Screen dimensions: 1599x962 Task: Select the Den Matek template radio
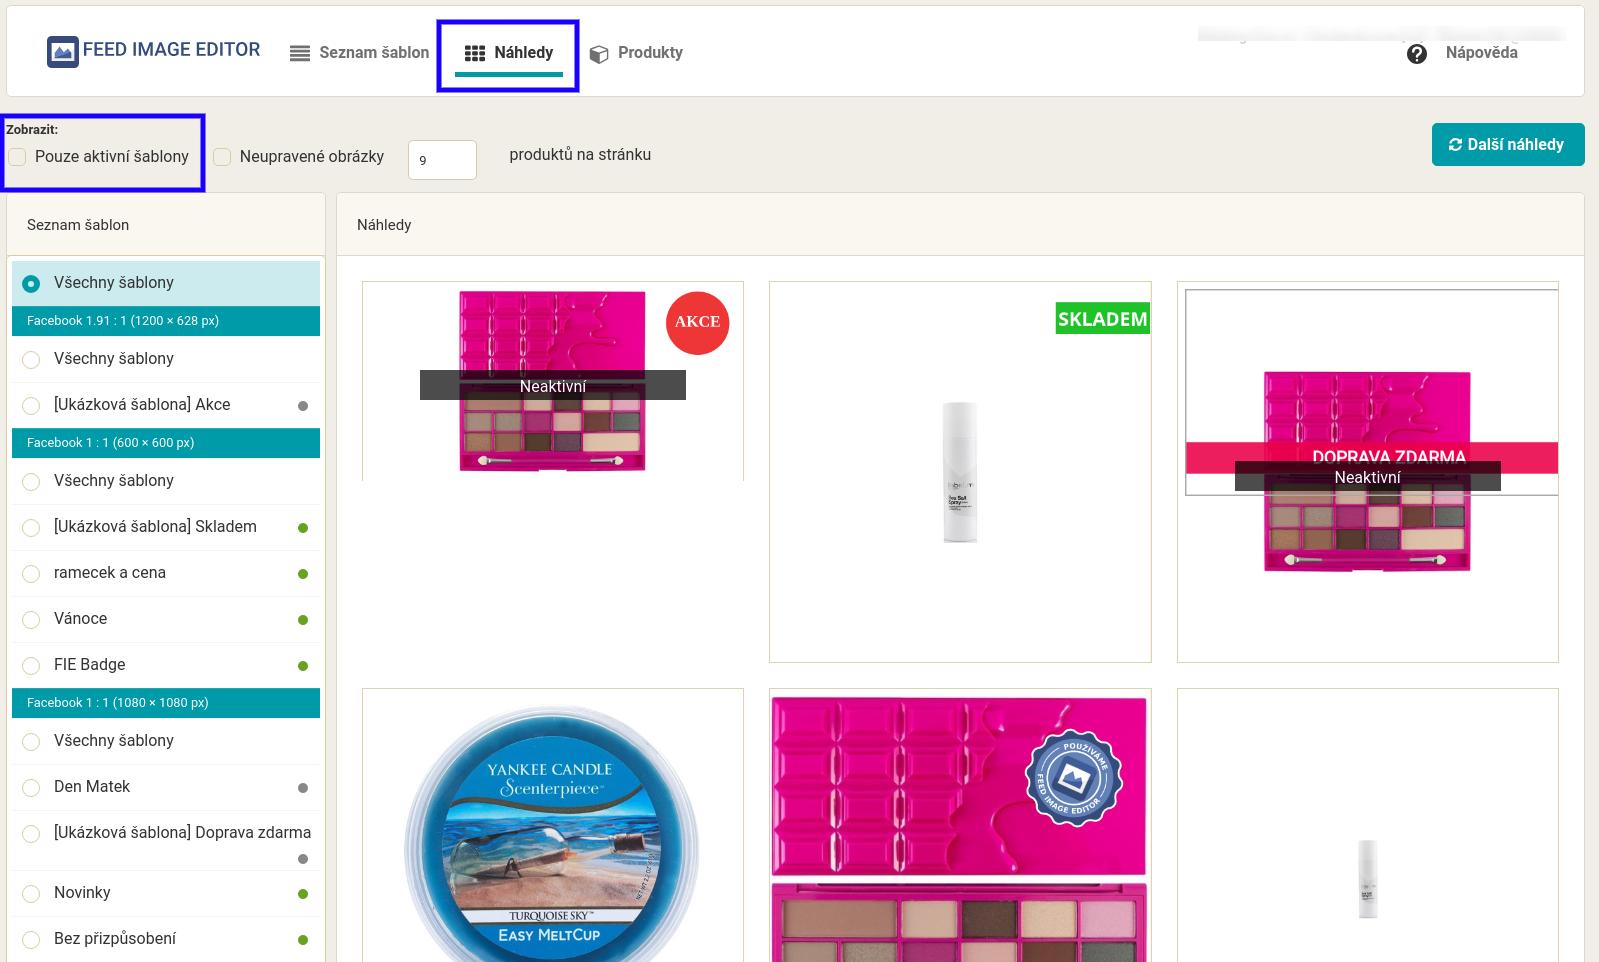click(31, 788)
